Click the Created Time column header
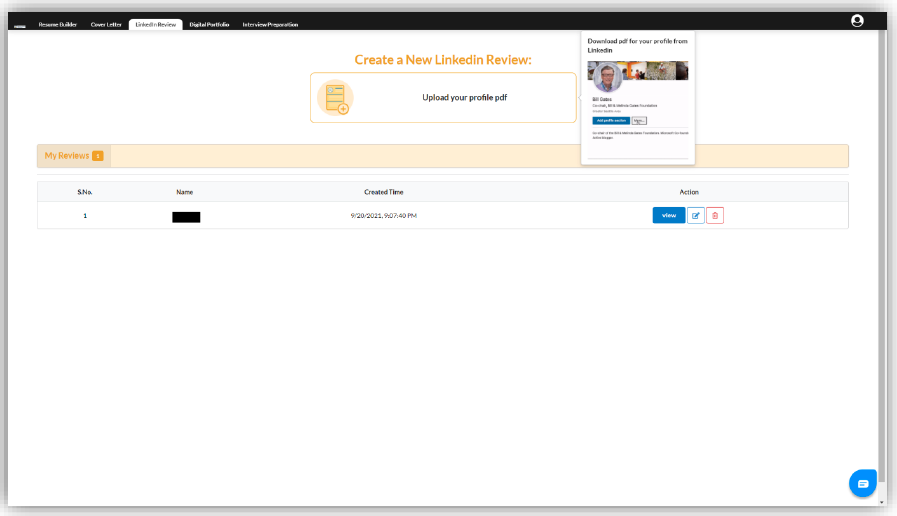The height and width of the screenshot is (516, 897). (383, 191)
